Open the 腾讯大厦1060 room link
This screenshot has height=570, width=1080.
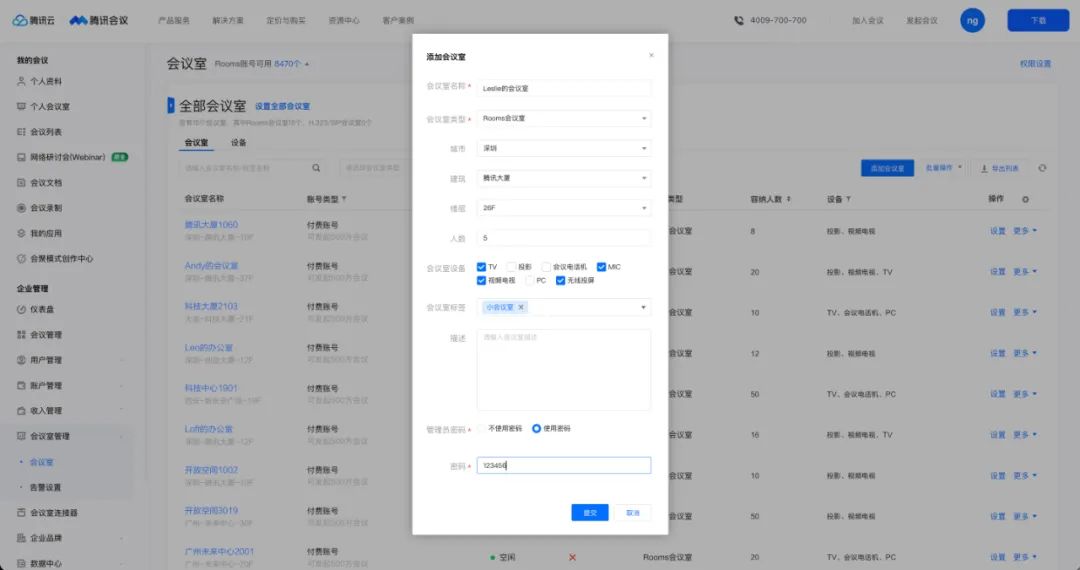tap(211, 224)
